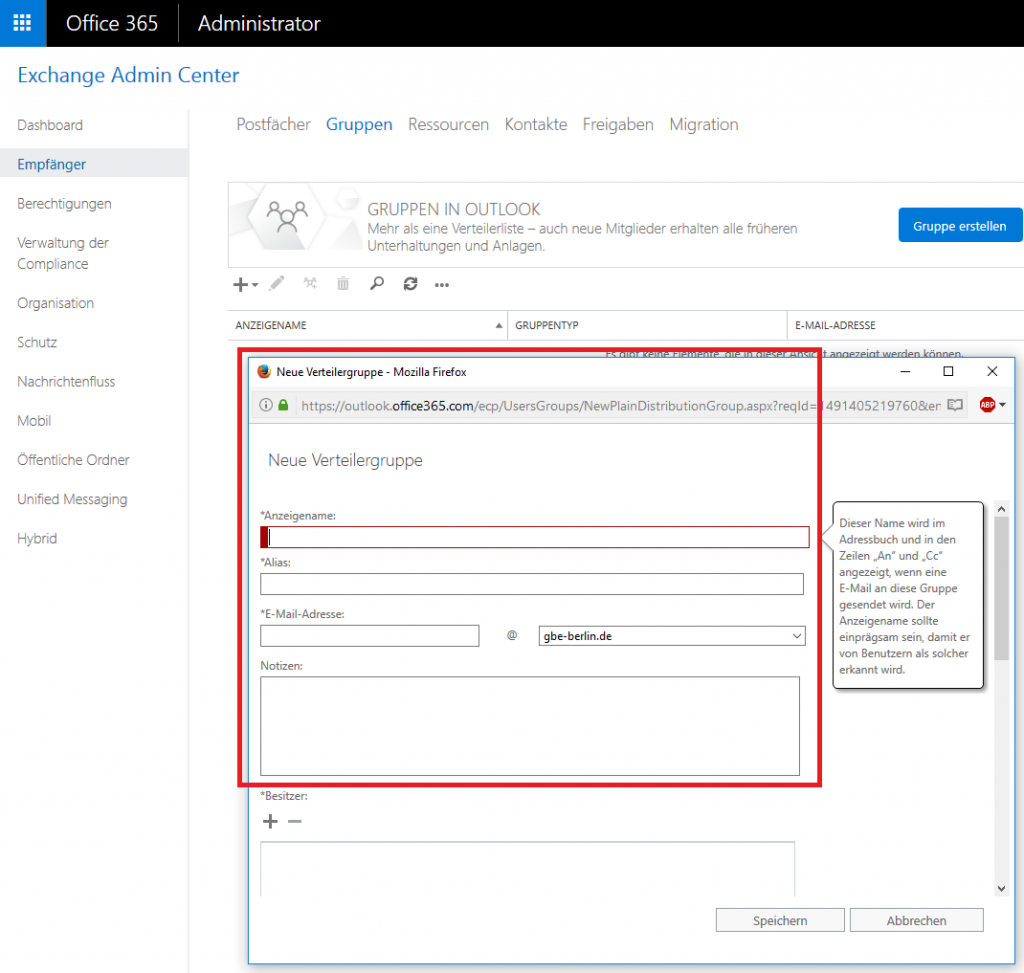
Task: Click the popup vertical scrollbar thumb
Action: click(x=1001, y=588)
